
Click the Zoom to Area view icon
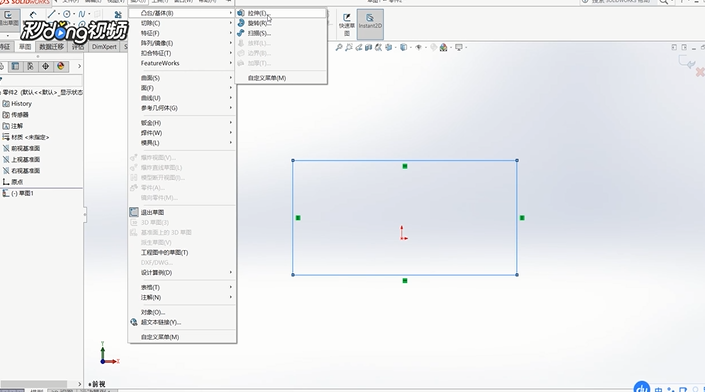point(349,47)
